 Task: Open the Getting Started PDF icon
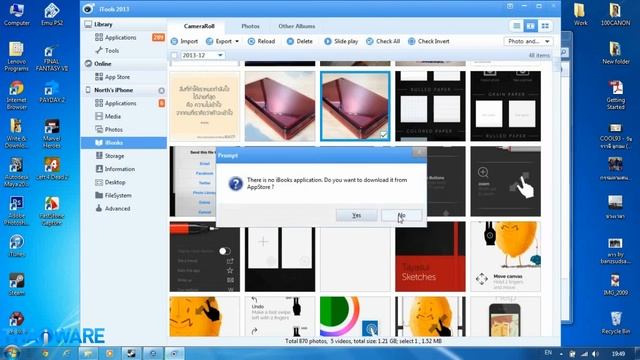(616, 95)
